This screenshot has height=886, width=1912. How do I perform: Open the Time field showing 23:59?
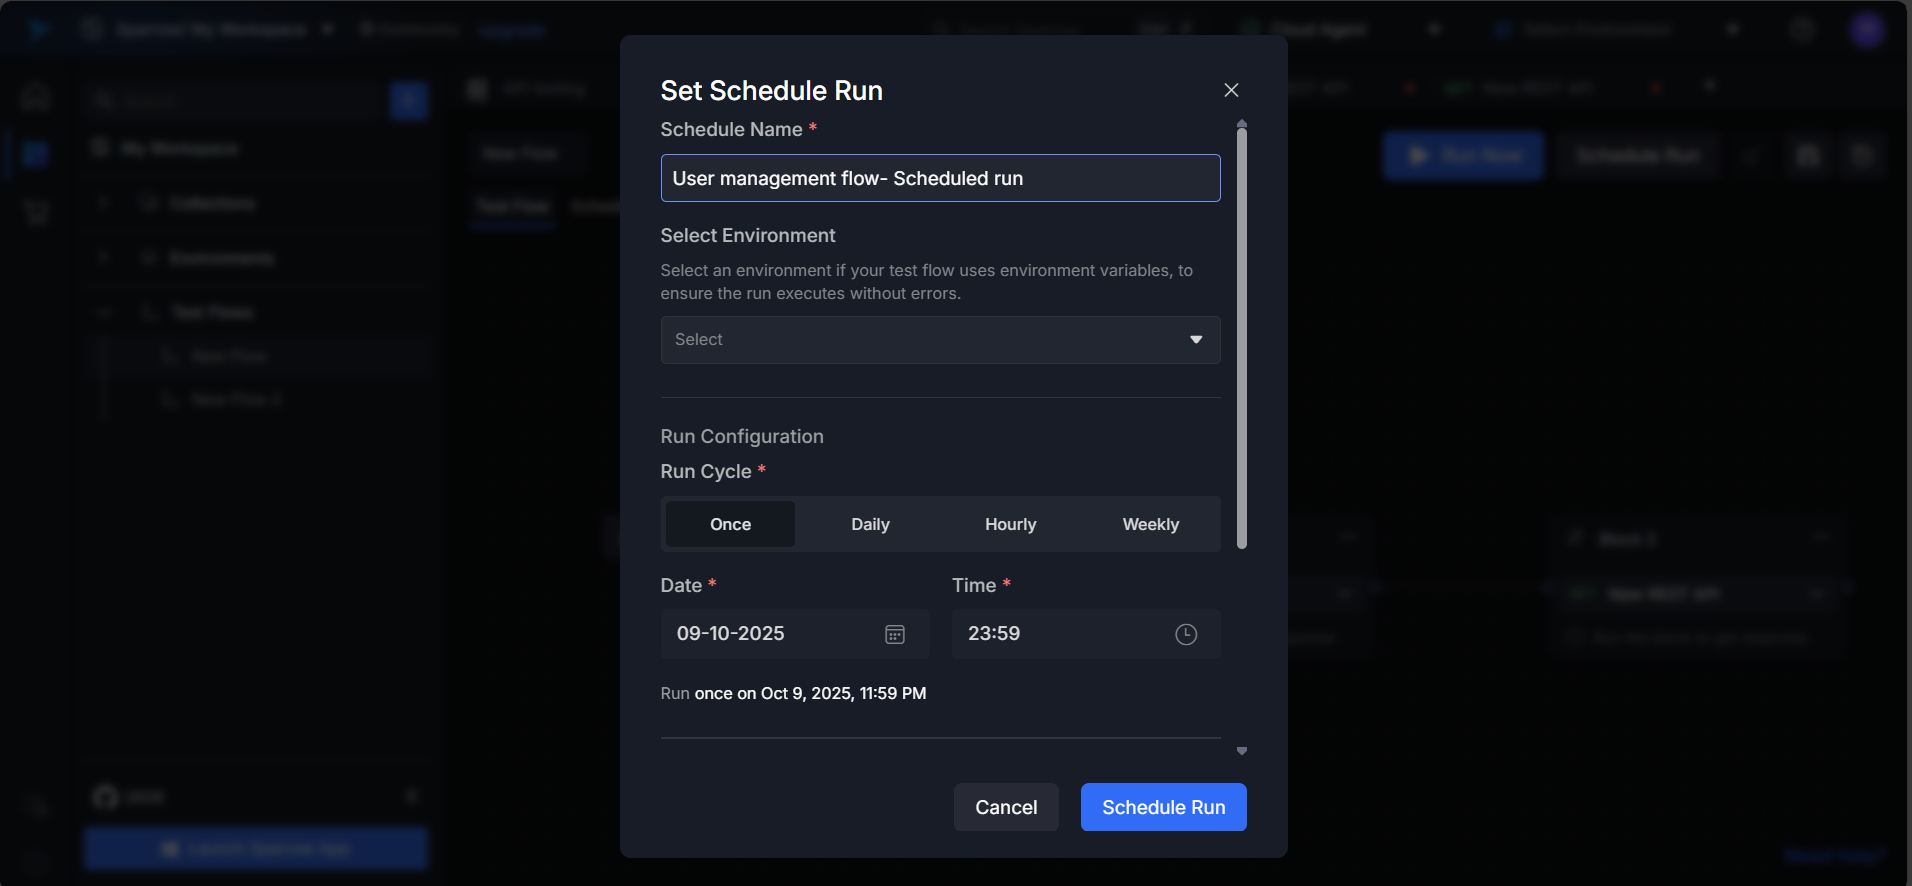[x=1060, y=634]
